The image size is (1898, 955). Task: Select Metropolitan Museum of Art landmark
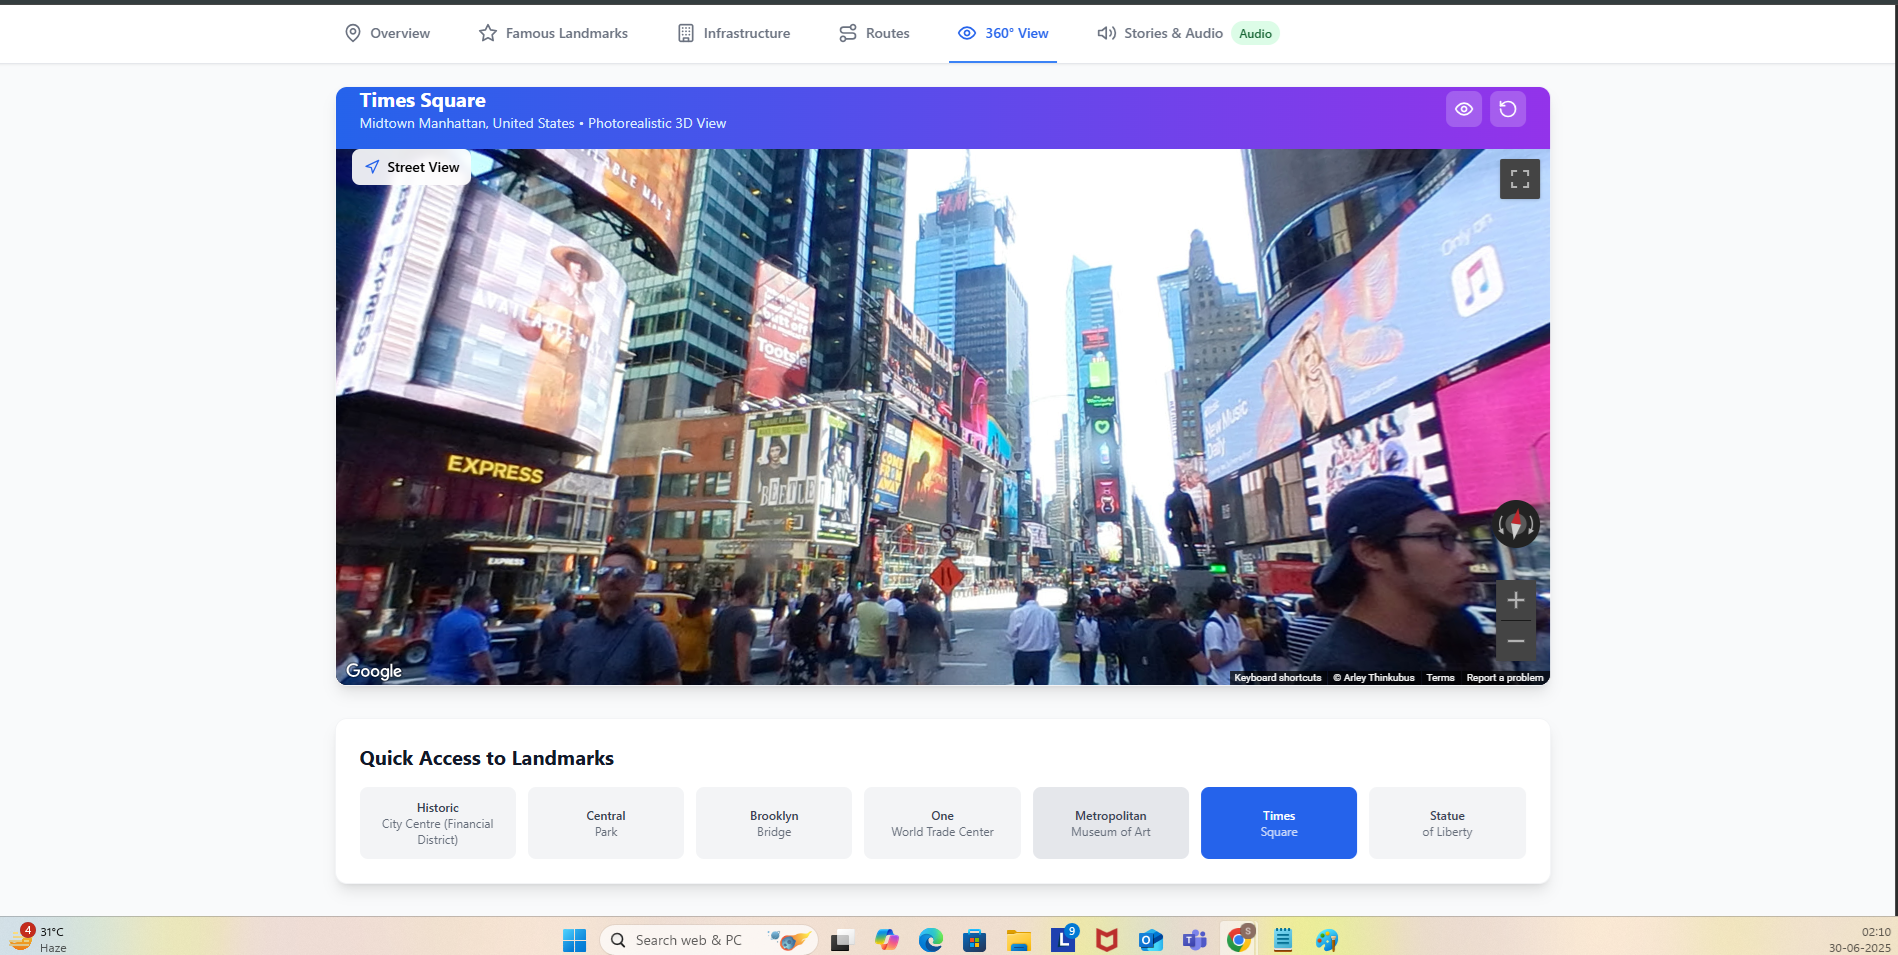coord(1111,823)
